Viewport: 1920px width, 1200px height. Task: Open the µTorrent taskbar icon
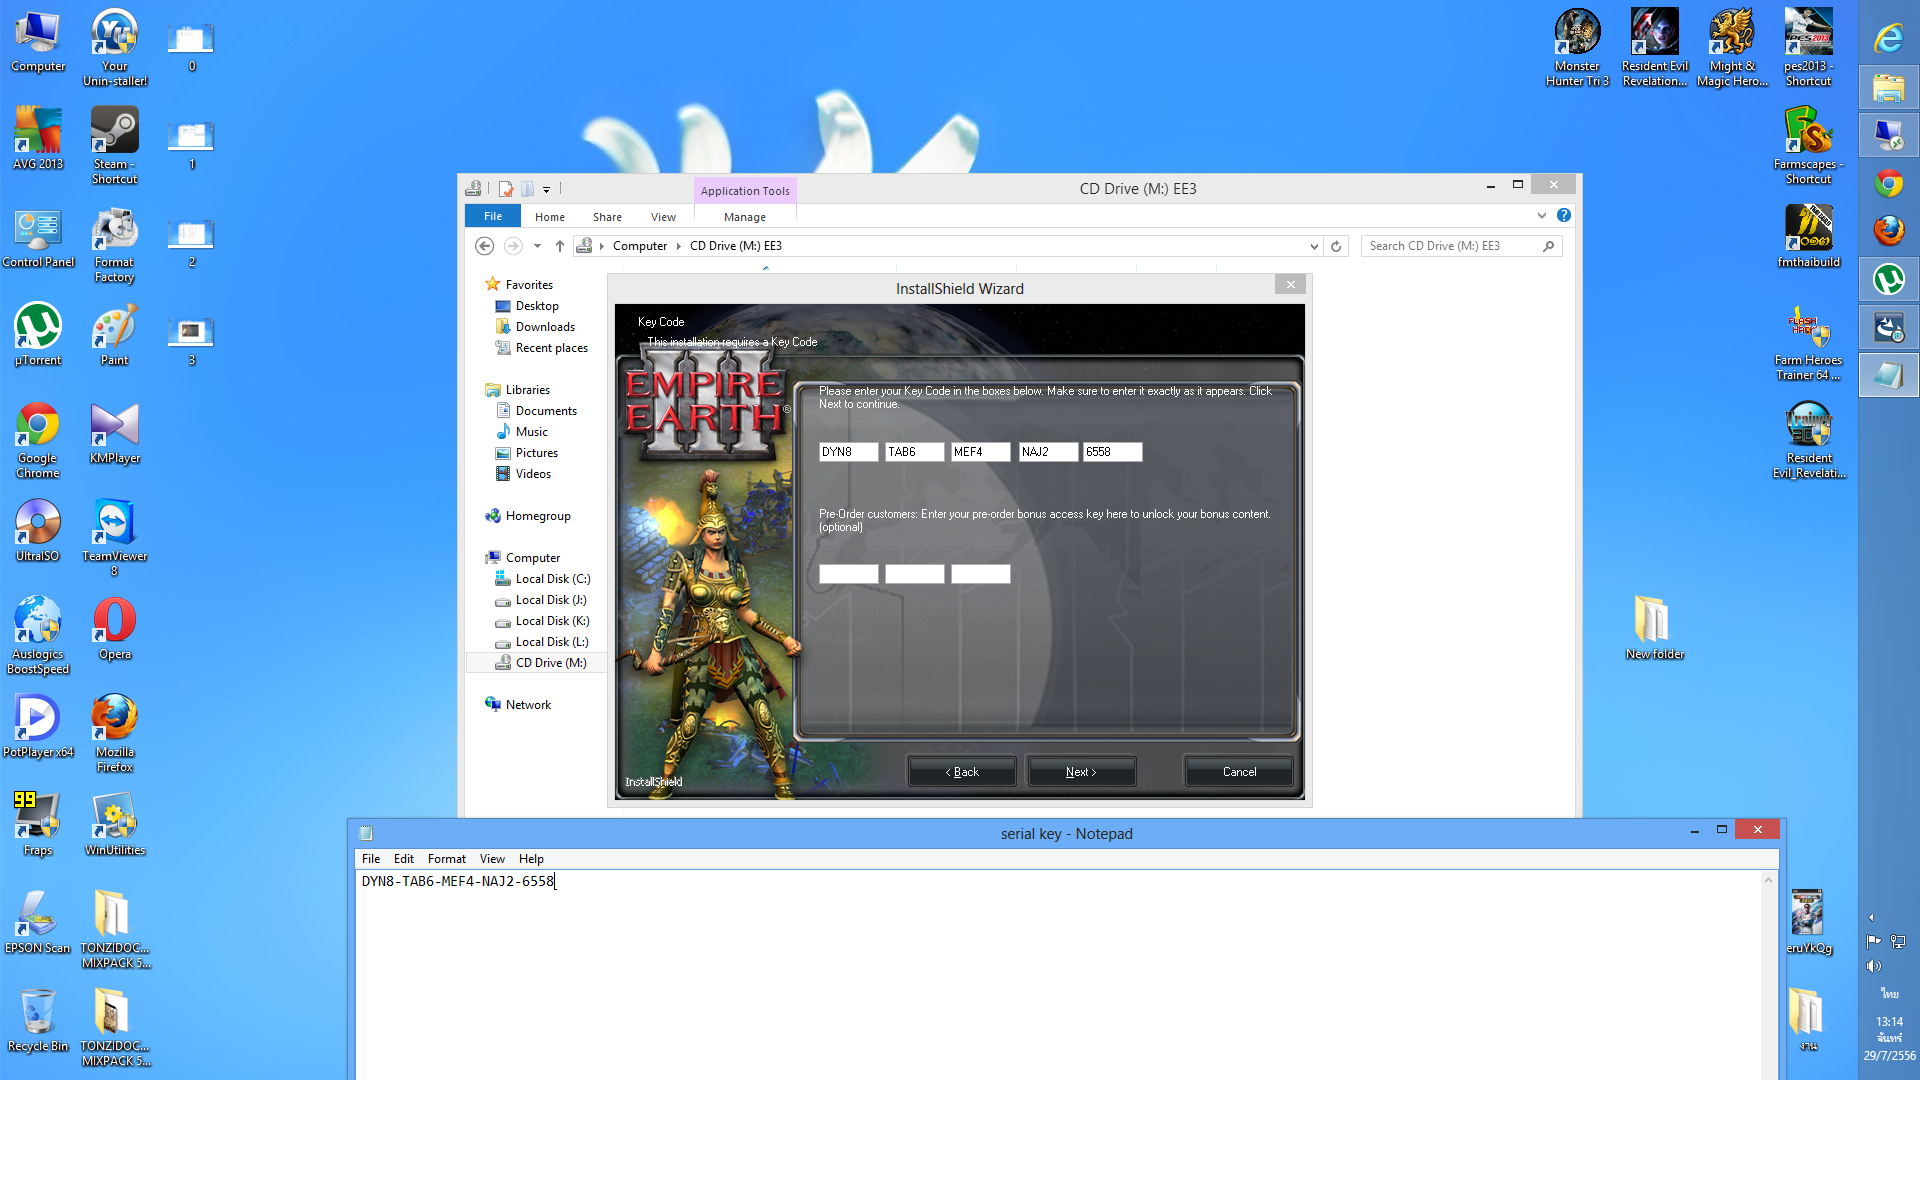pos(1888,279)
